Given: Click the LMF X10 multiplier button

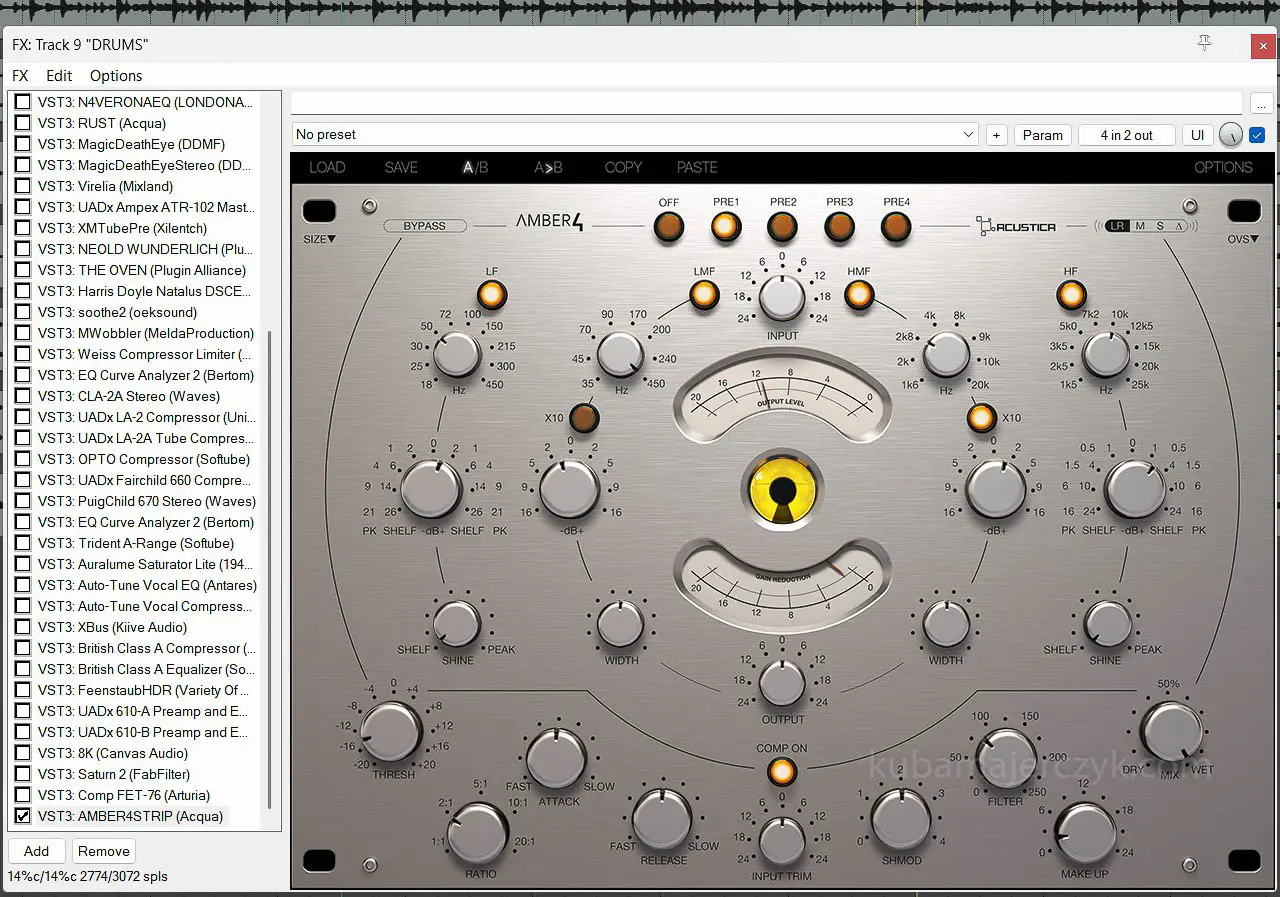Looking at the screenshot, I should pyautogui.click(x=583, y=417).
